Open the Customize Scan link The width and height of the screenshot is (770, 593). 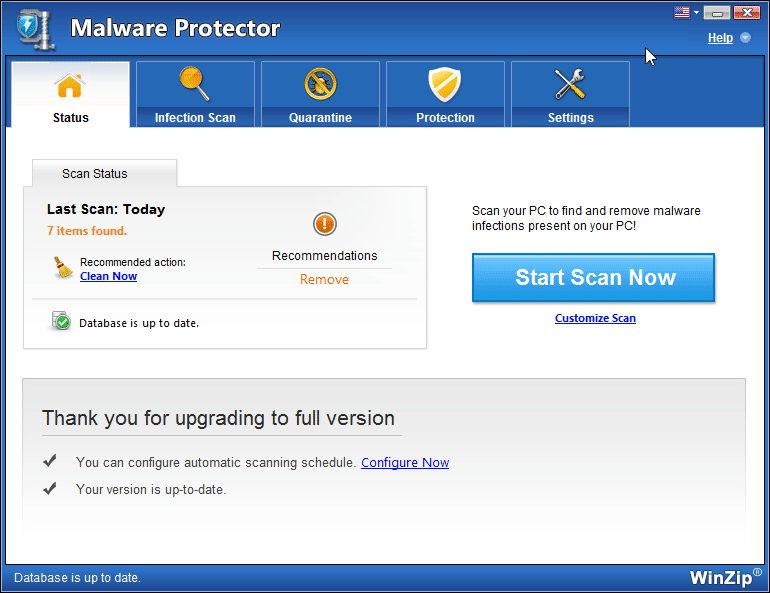(595, 318)
